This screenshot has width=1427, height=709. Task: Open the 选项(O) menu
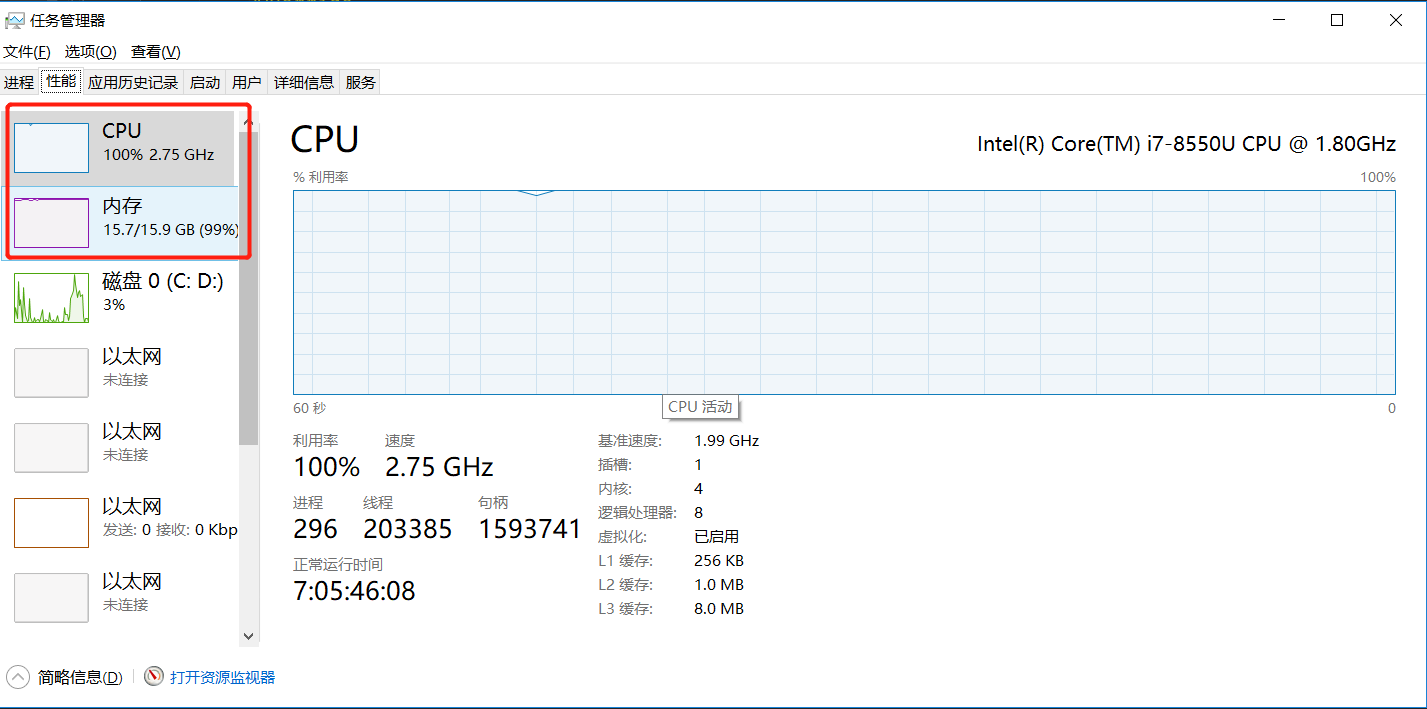click(90, 51)
